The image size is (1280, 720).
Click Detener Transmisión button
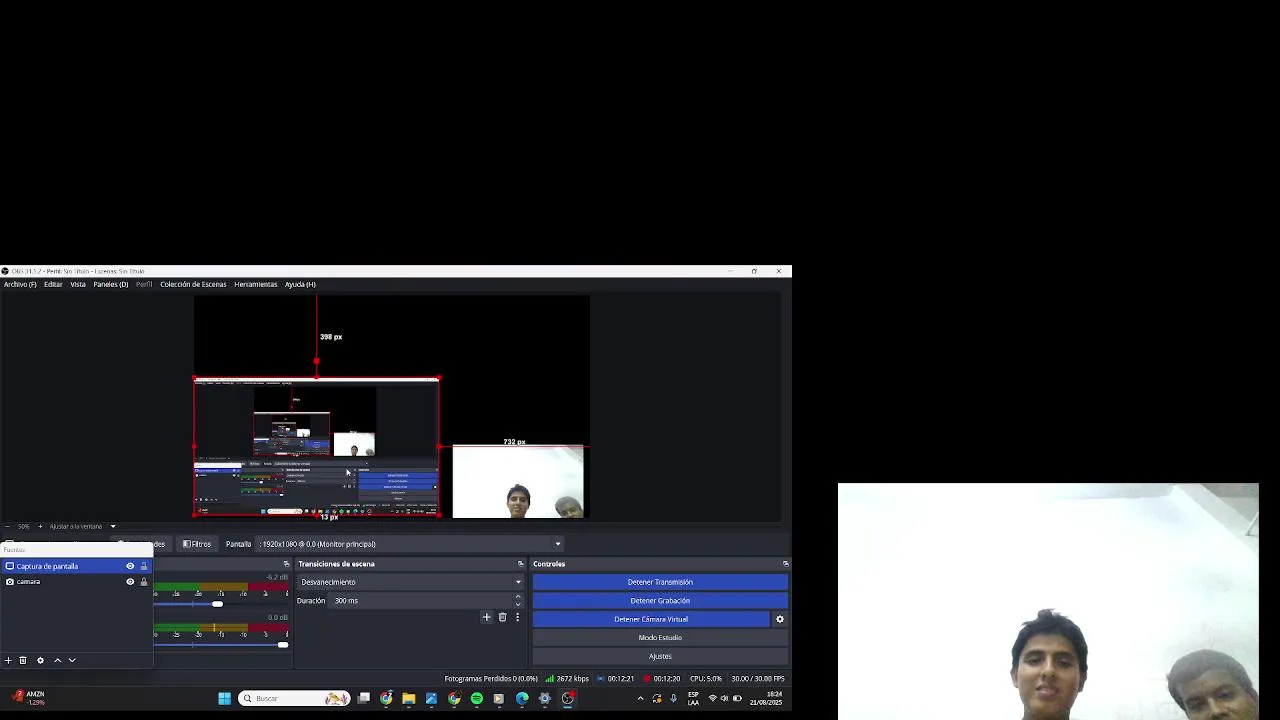point(660,582)
